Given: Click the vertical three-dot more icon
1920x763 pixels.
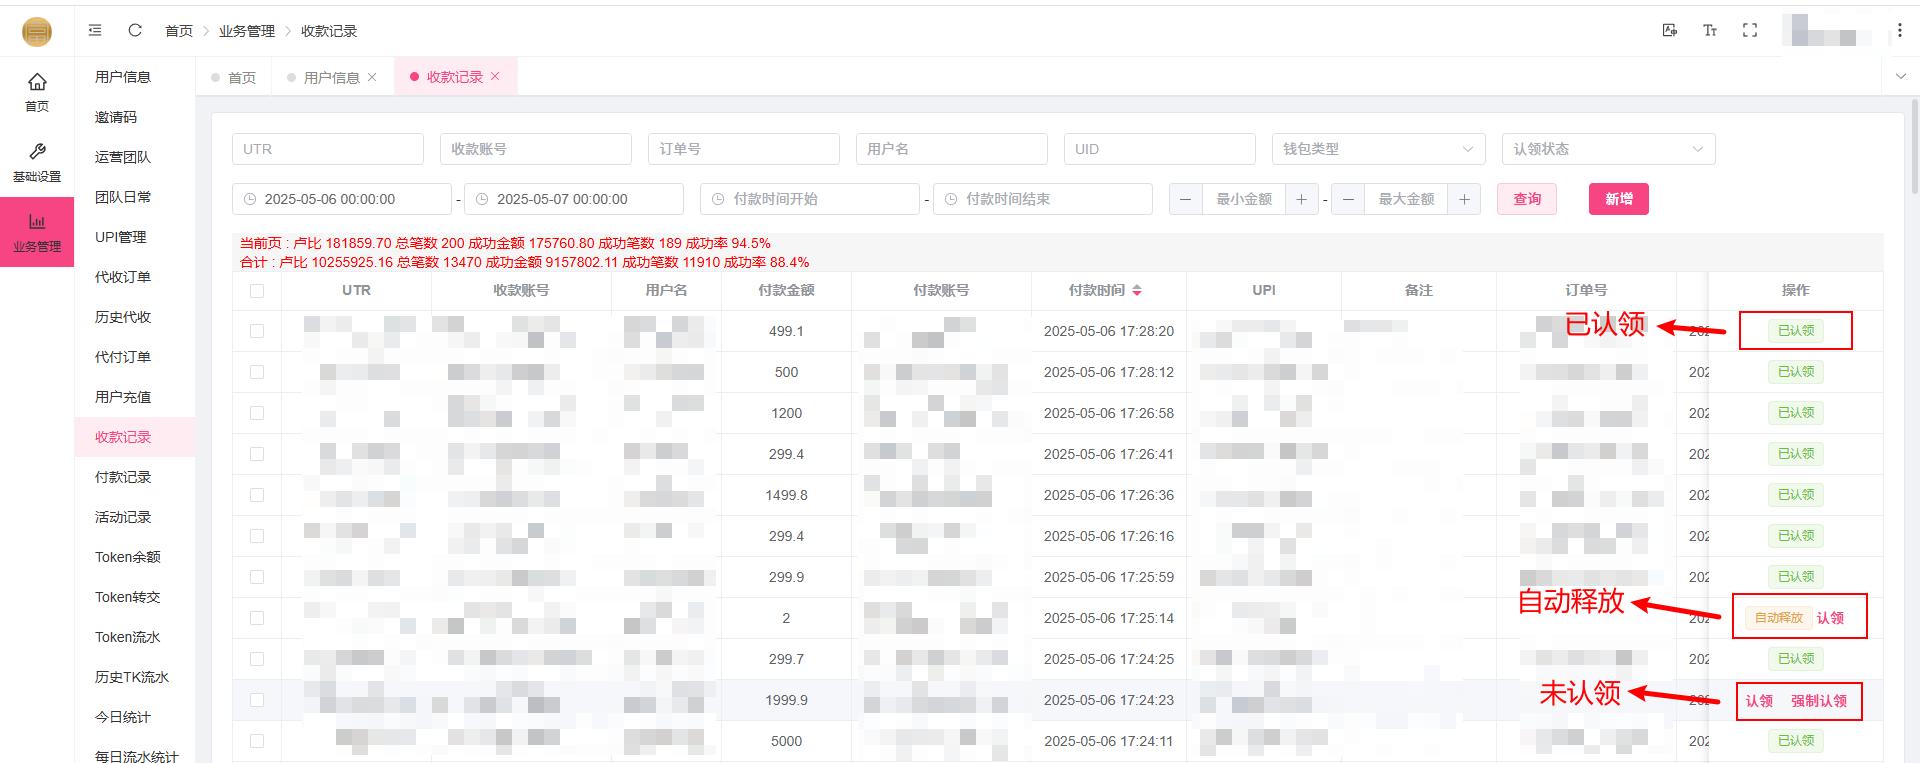Looking at the screenshot, I should pos(1899,30).
